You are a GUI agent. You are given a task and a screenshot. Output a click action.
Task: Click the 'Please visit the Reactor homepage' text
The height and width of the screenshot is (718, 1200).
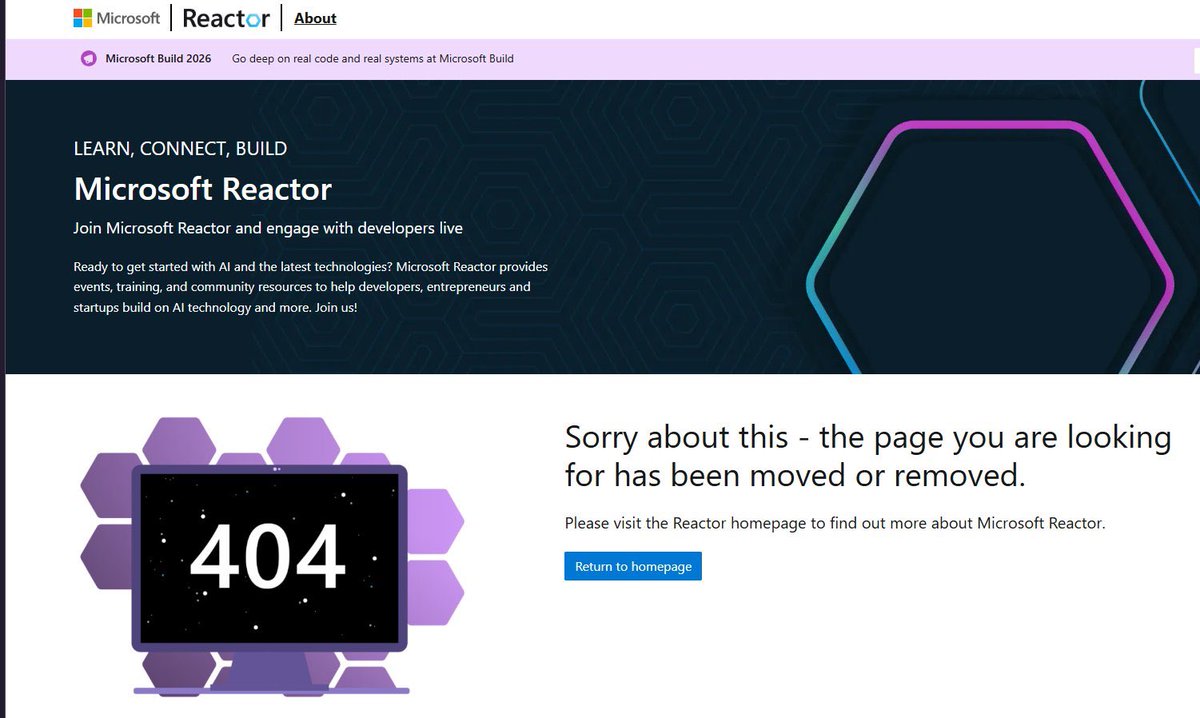pos(835,523)
